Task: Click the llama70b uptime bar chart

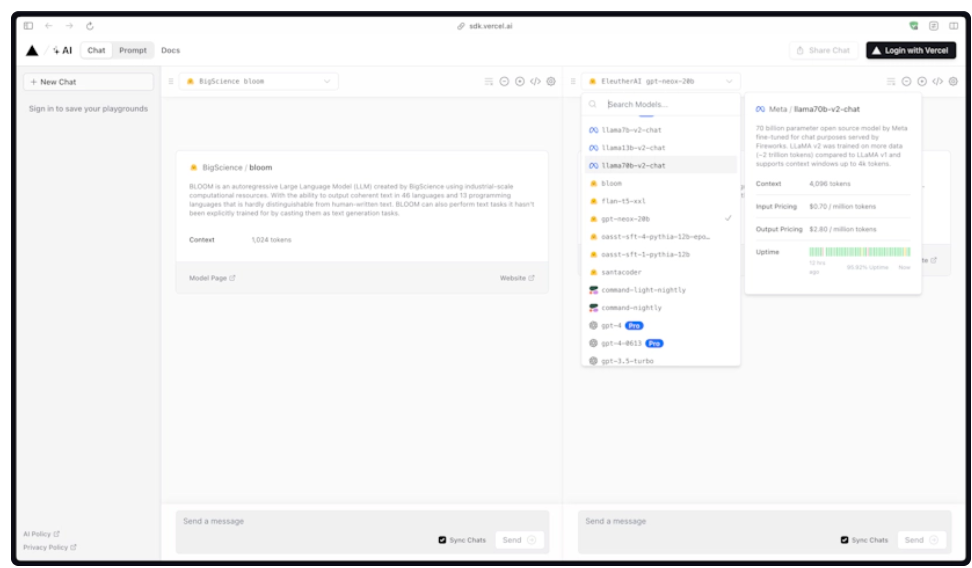Action: pyautogui.click(x=860, y=252)
